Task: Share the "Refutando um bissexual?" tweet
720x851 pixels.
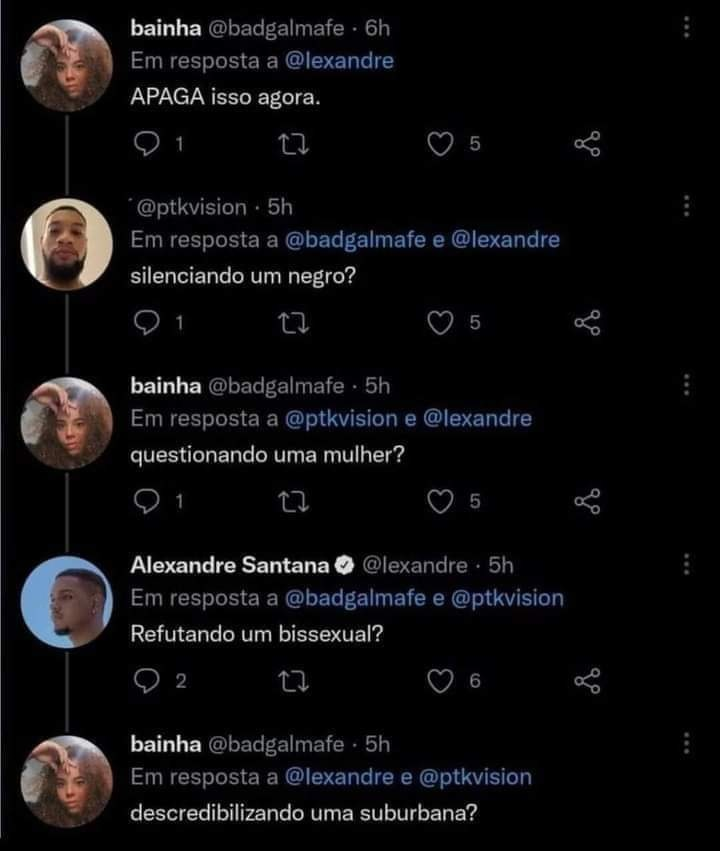Action: click(x=587, y=682)
